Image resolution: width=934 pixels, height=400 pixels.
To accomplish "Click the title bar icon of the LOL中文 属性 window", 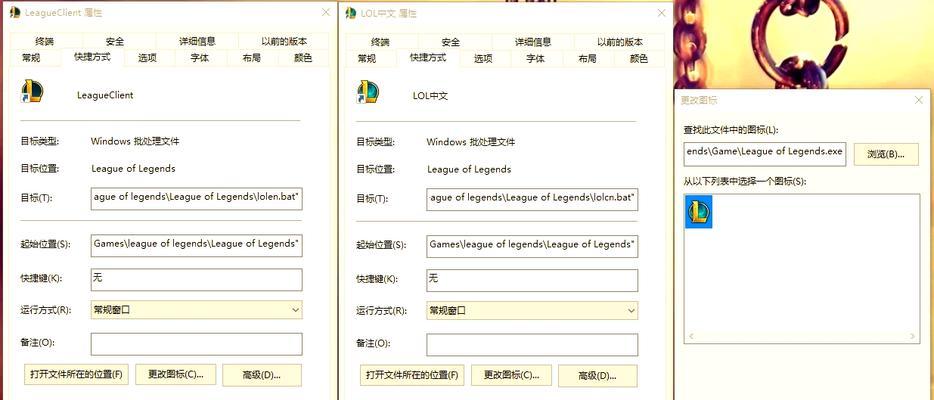I will pyautogui.click(x=351, y=12).
